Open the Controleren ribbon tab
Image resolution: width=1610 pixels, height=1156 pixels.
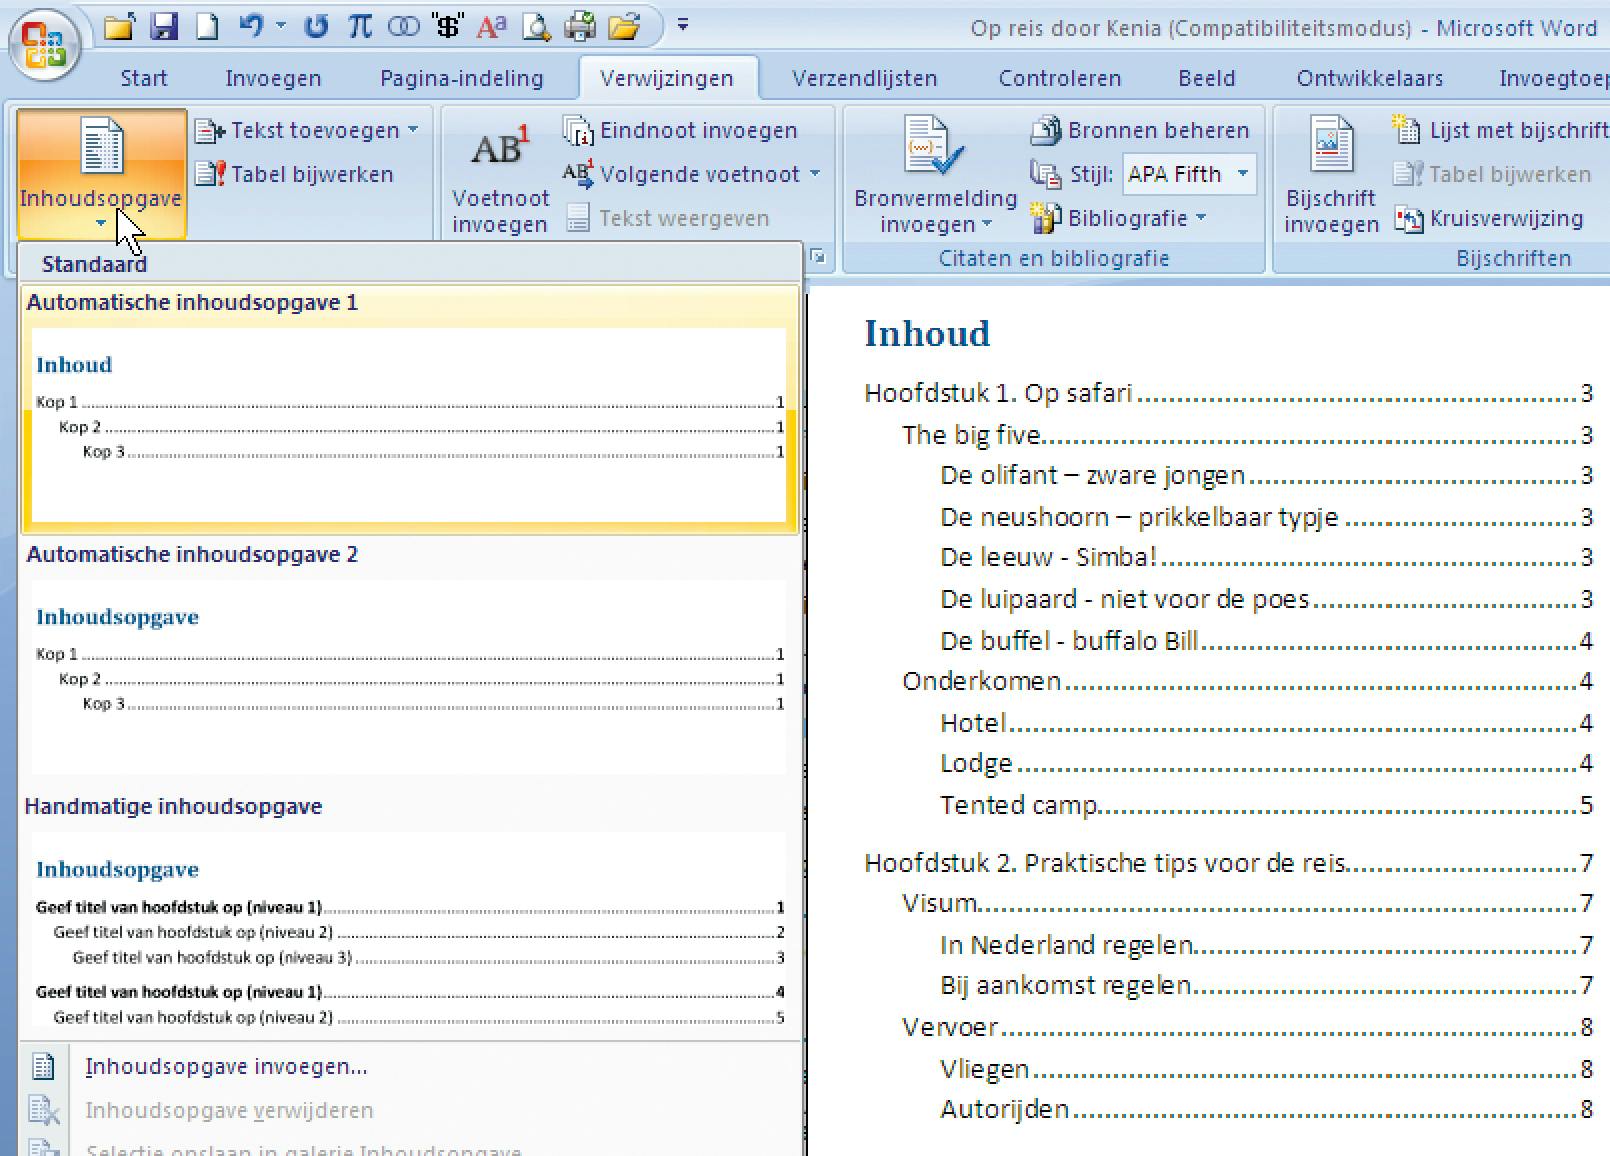point(1059,78)
